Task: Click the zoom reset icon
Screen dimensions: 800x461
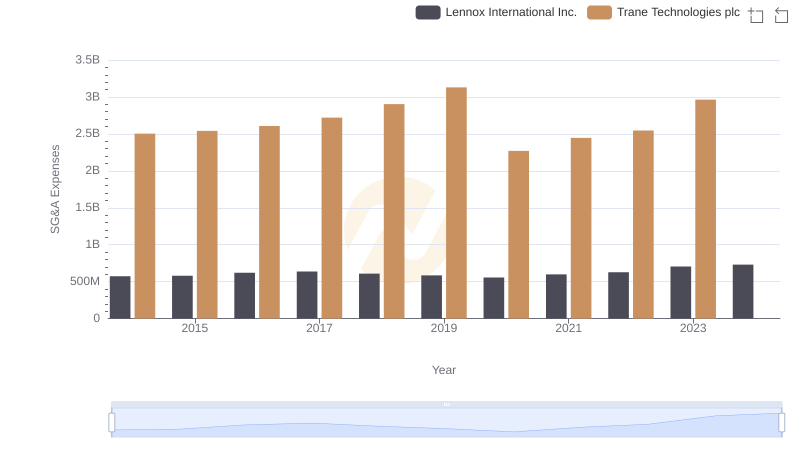Action: point(781,15)
